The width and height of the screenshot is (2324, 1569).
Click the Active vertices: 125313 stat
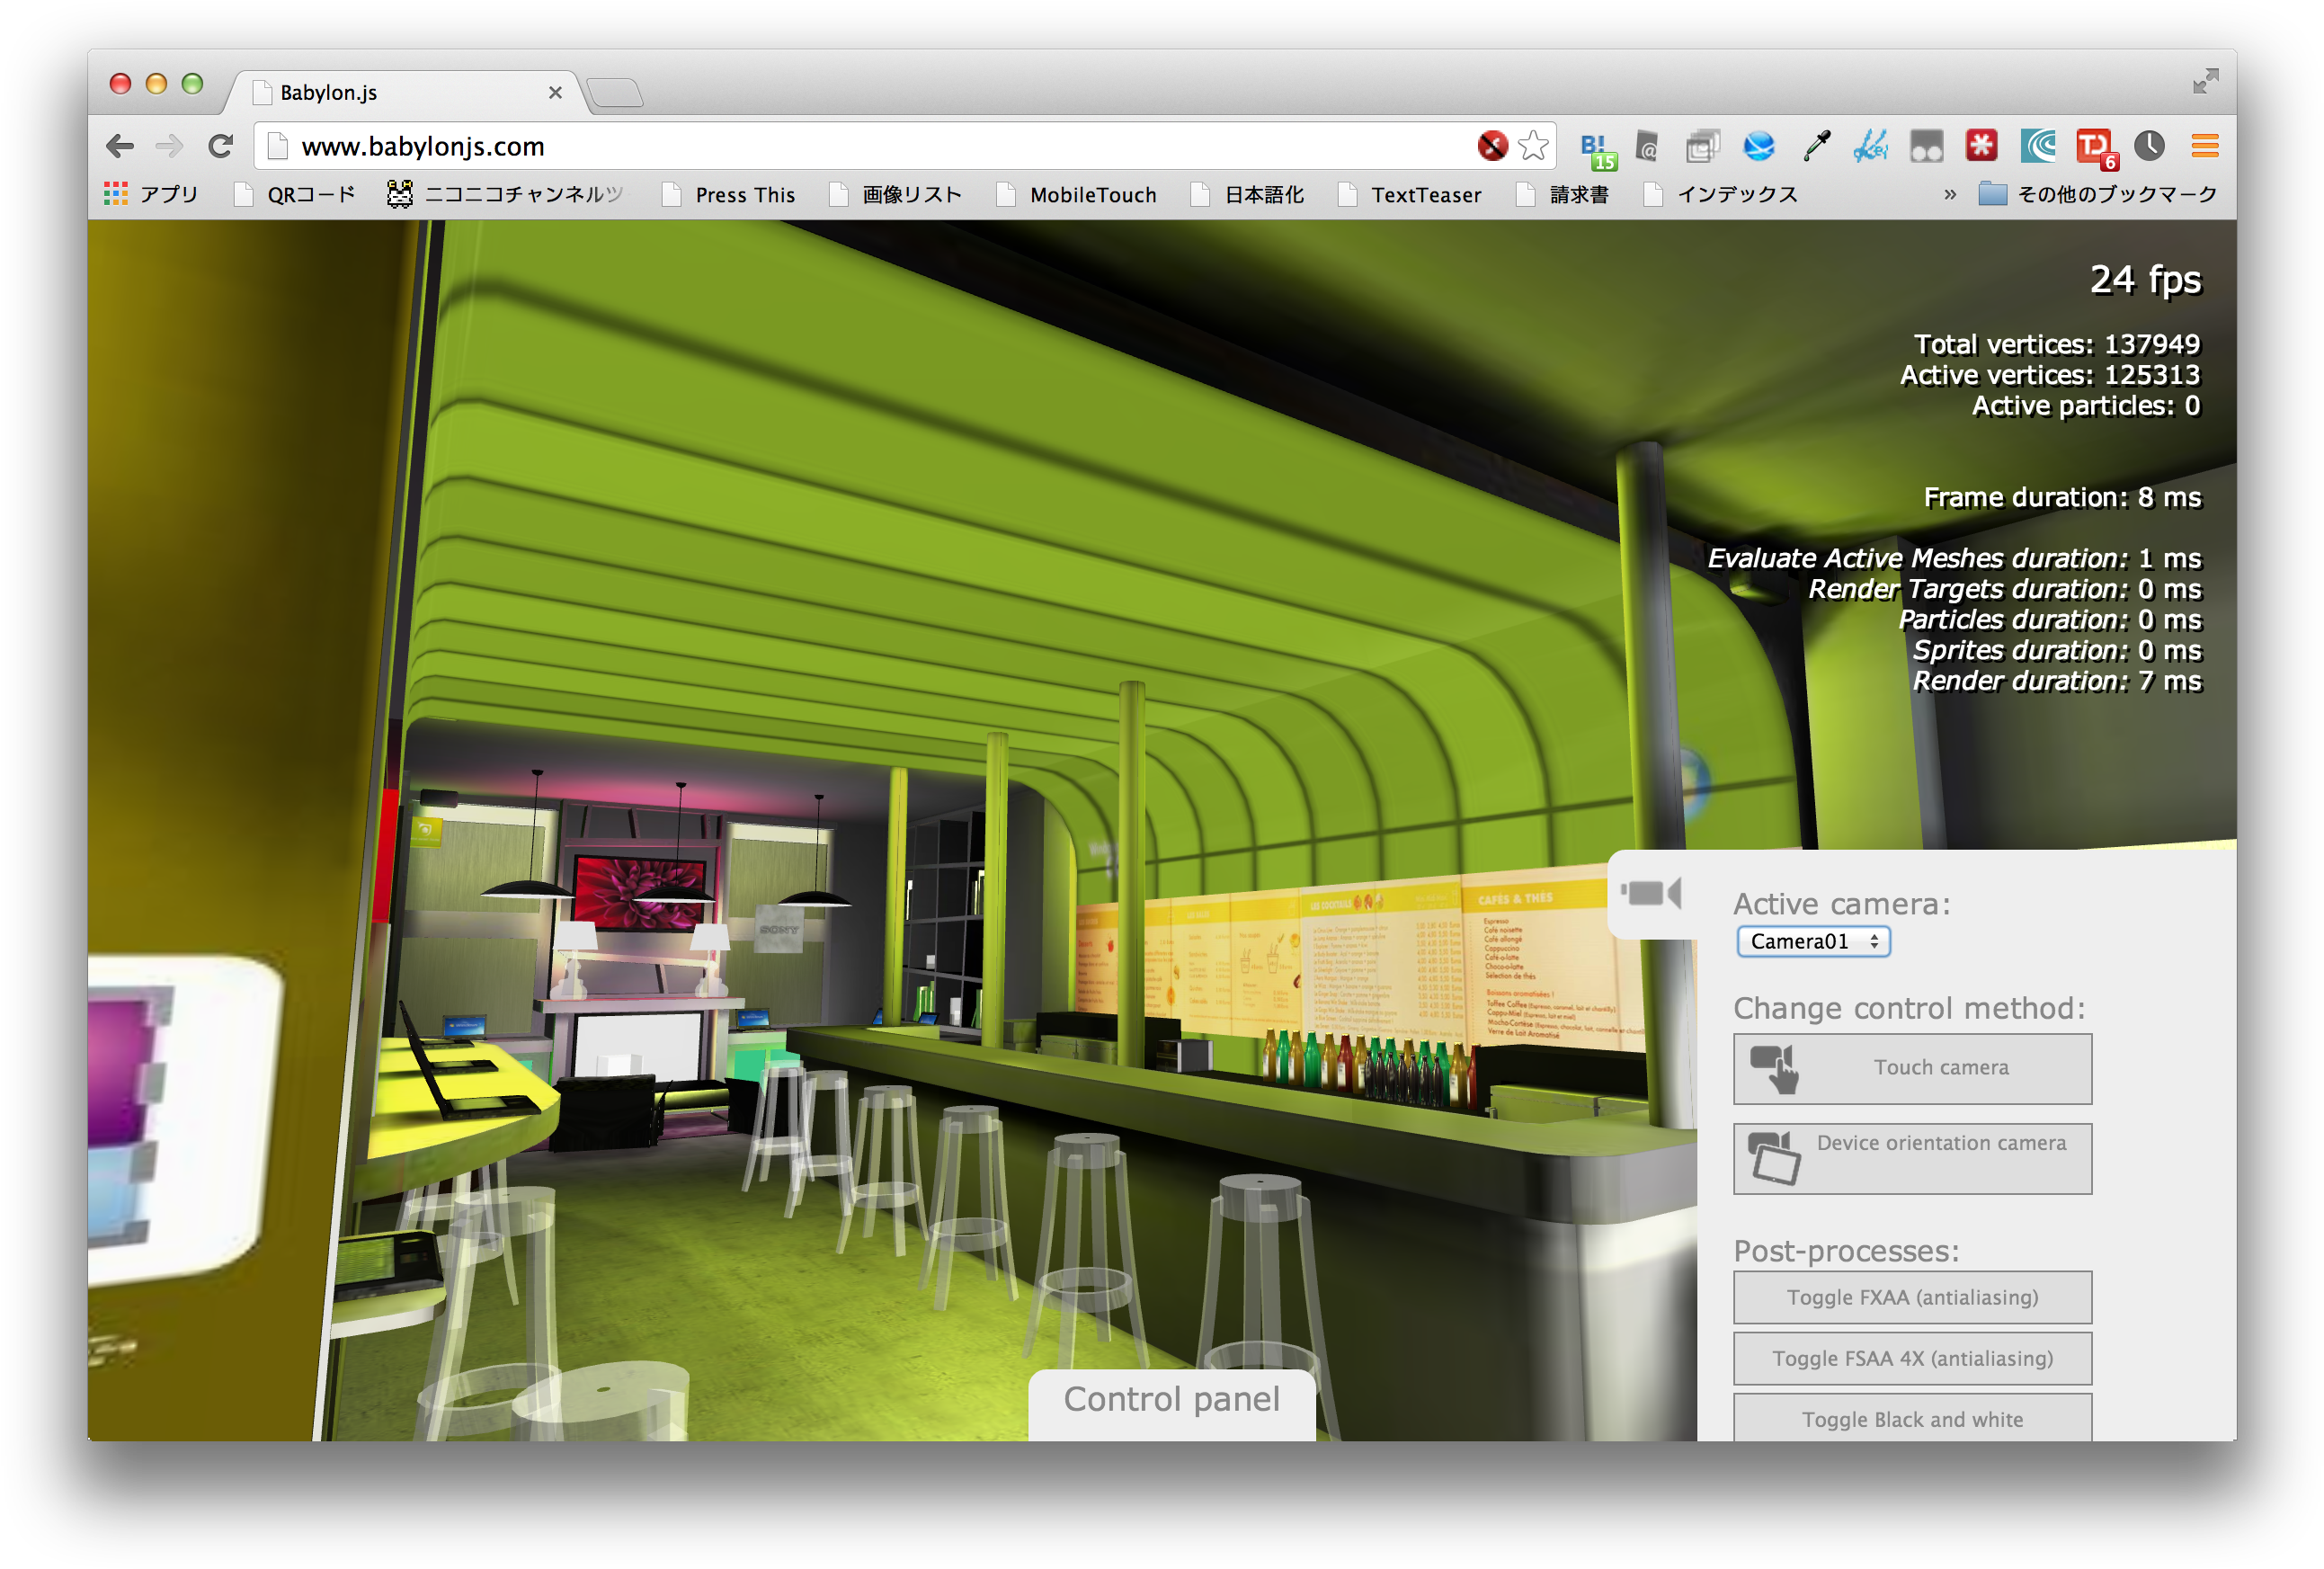[x=2049, y=375]
